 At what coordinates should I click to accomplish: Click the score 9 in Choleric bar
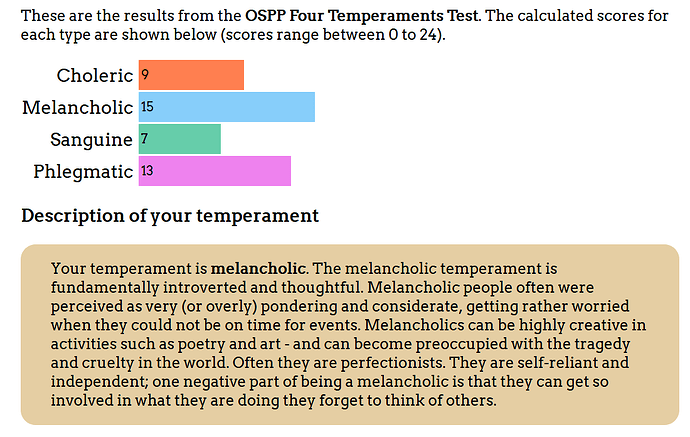[x=145, y=74]
